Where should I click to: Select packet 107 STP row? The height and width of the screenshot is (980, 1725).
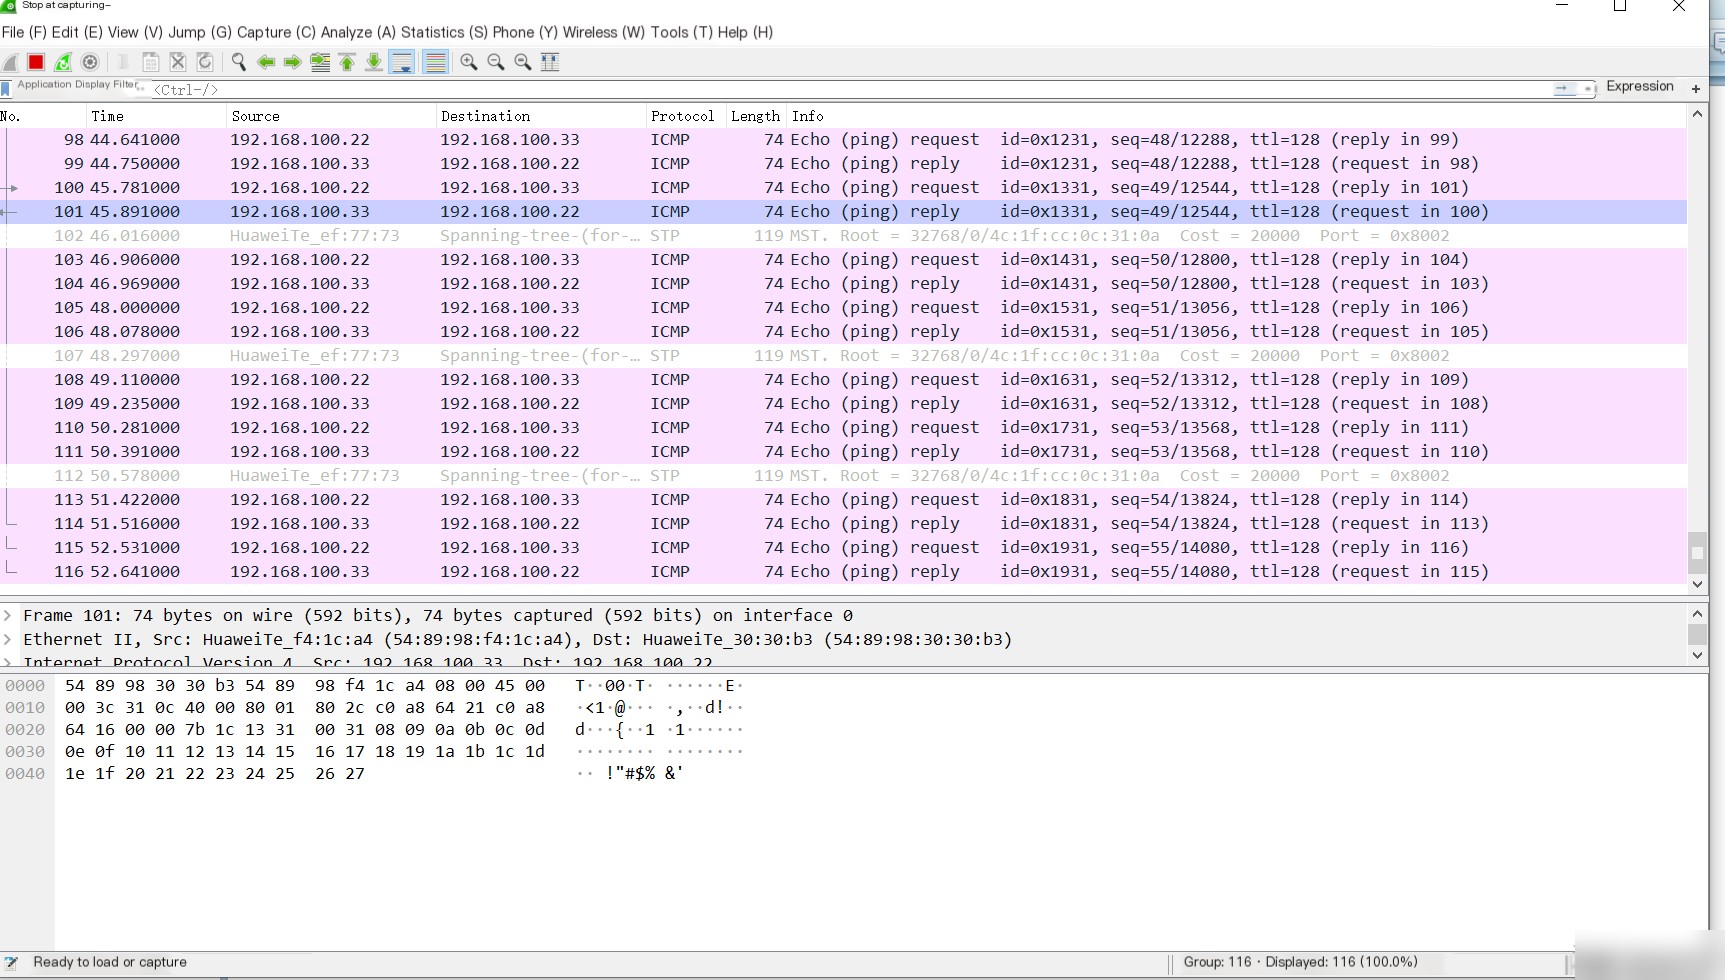[x=843, y=355]
